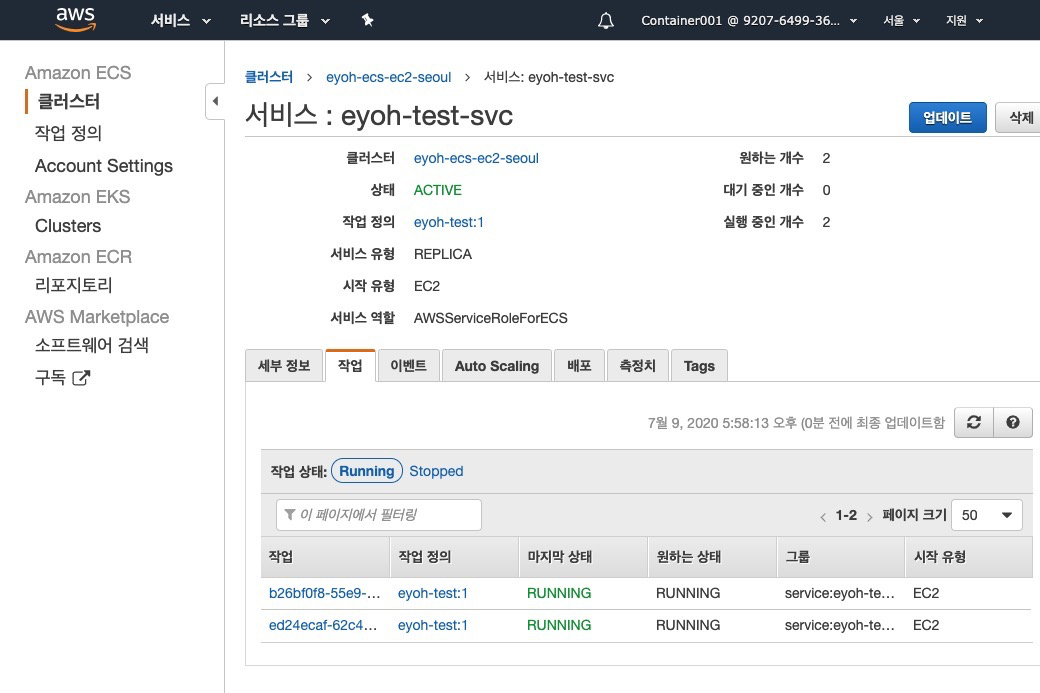The height and width of the screenshot is (693, 1040).
Task: Go to the next page arrow
Action: (x=870, y=517)
